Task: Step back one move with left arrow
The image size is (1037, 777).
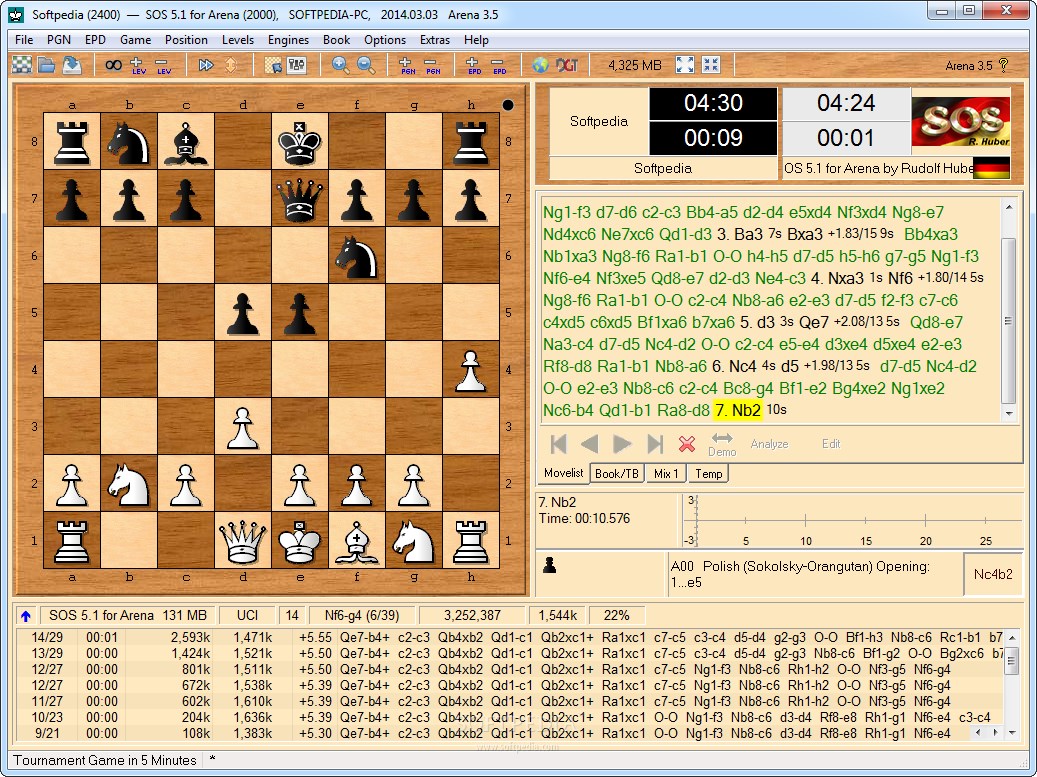Action: [x=589, y=444]
